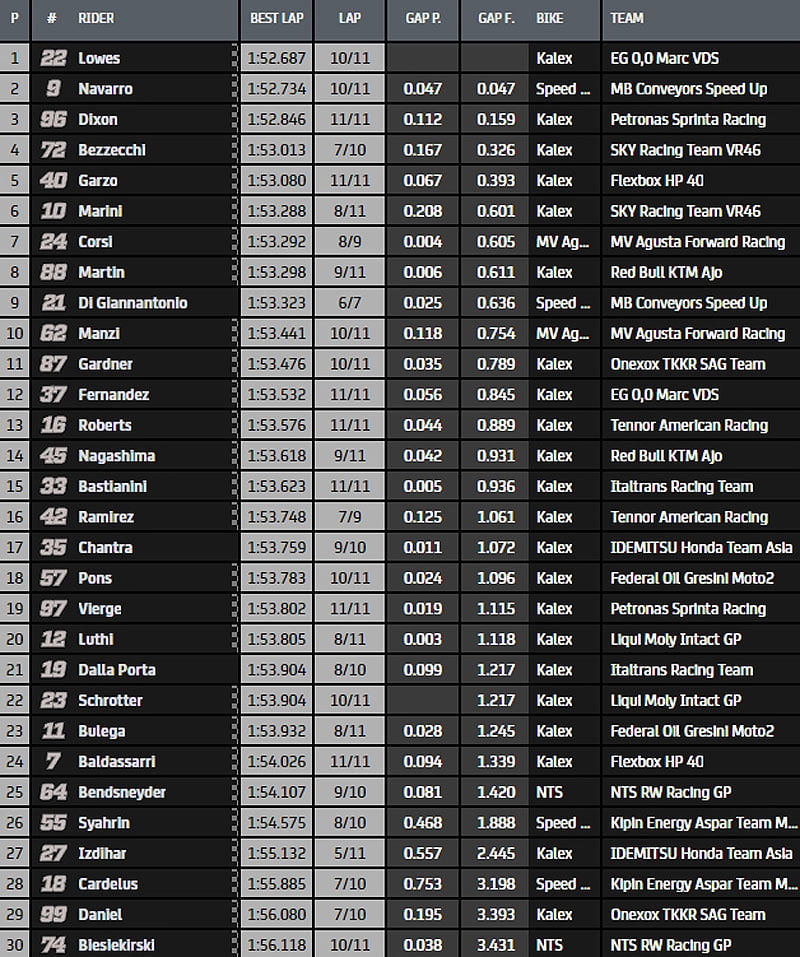Sort by the GAP F. column header
The width and height of the screenshot is (800, 957).
coord(496,18)
